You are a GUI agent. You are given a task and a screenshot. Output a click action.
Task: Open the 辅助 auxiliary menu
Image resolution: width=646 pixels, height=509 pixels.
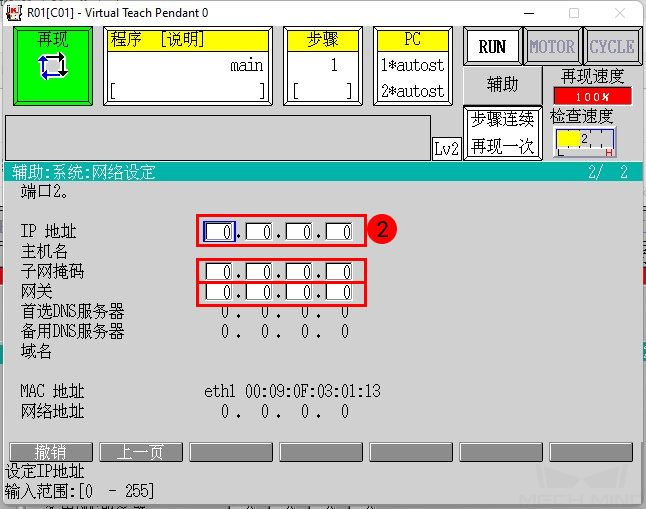pyautogui.click(x=503, y=85)
